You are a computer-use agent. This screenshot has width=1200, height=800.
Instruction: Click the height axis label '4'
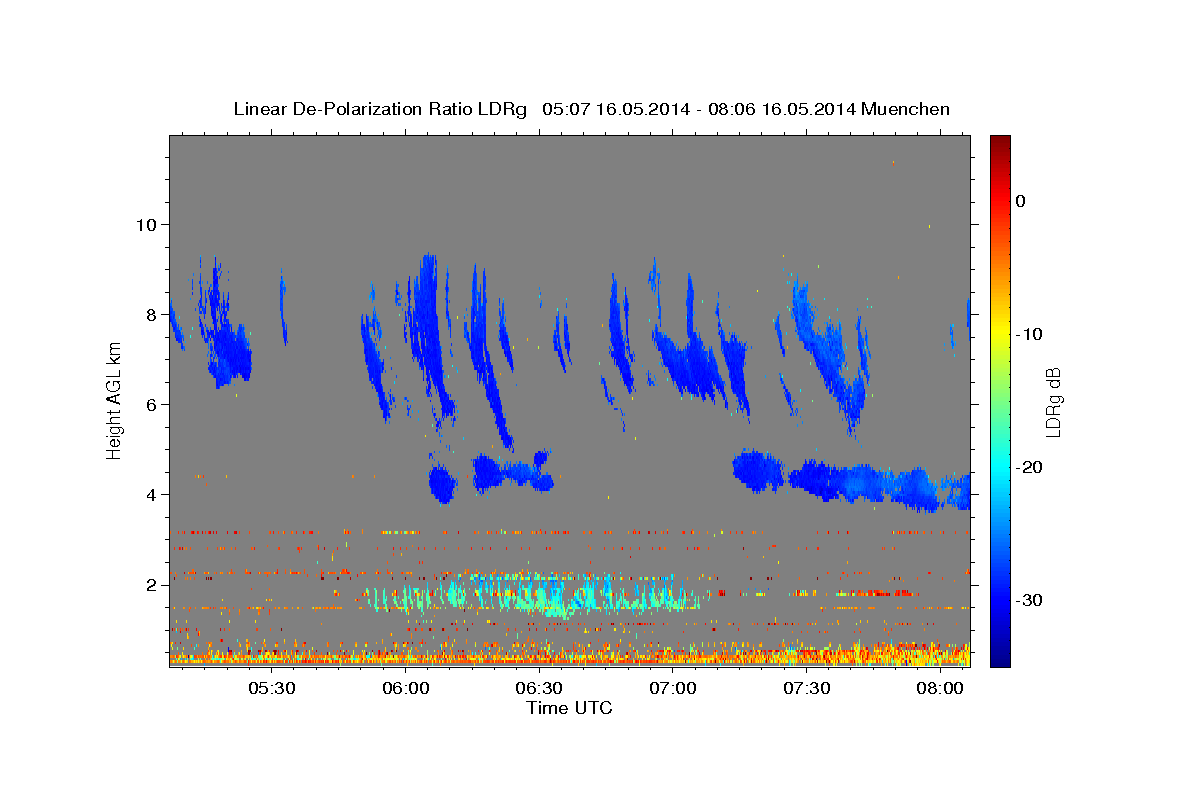[152, 494]
